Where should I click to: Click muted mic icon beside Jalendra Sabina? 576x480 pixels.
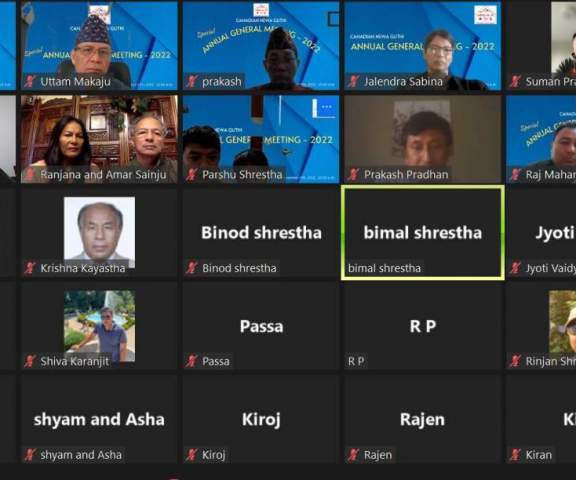(x=353, y=81)
